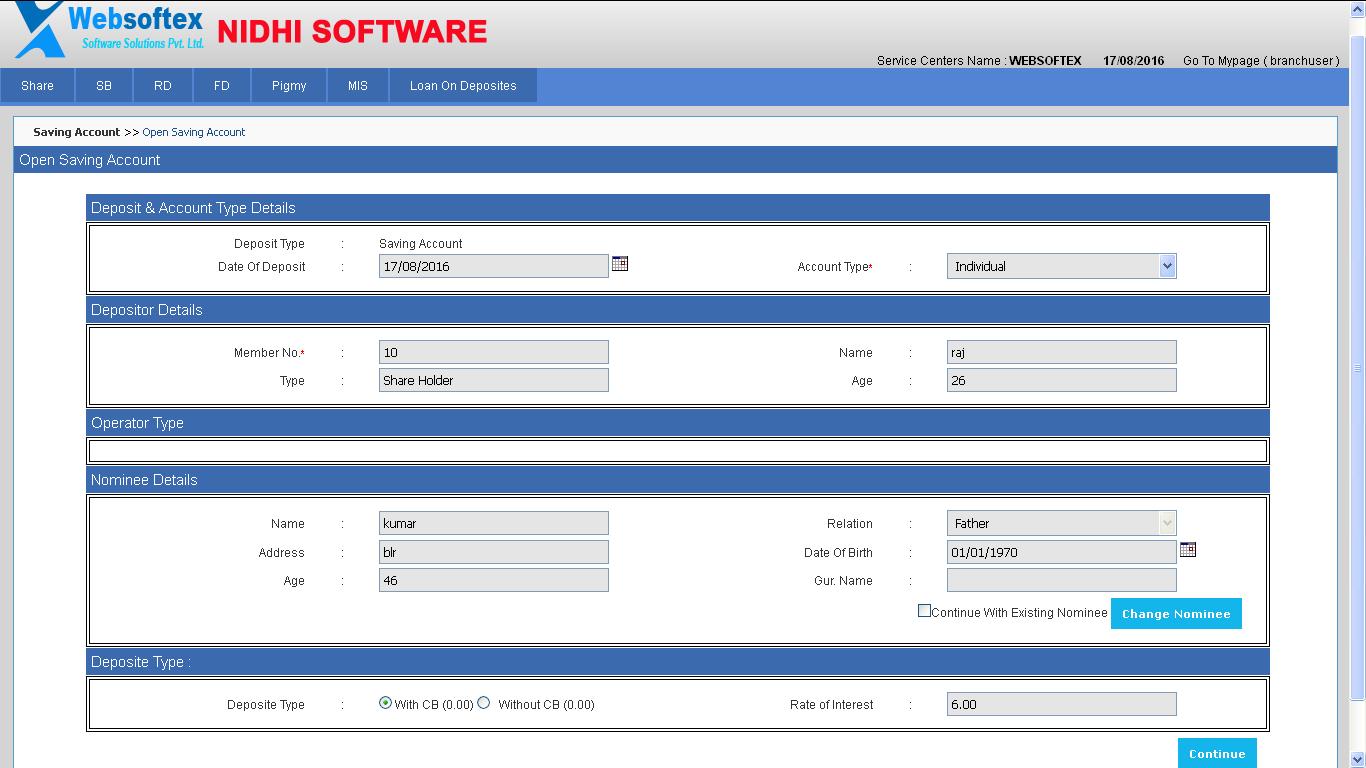
Task: Click the vertical page scrollbar
Action: (1358, 367)
